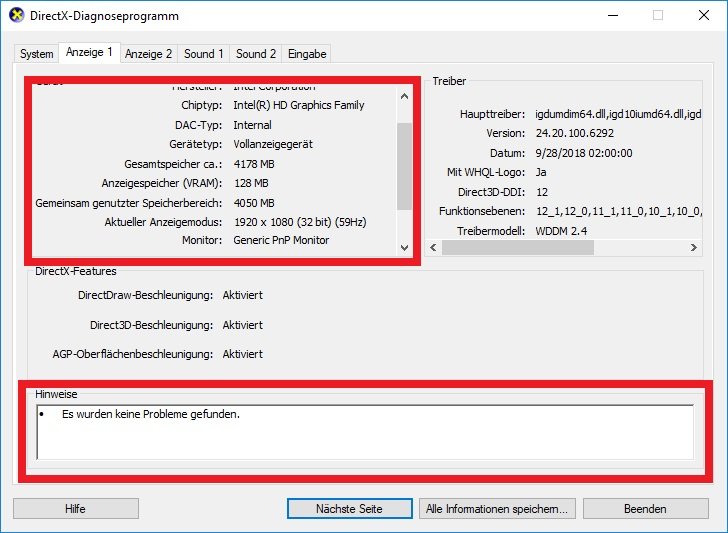The image size is (728, 533).
Task: Minimize the DirectX-Diagnoseprogramm window
Action: [x=613, y=15]
